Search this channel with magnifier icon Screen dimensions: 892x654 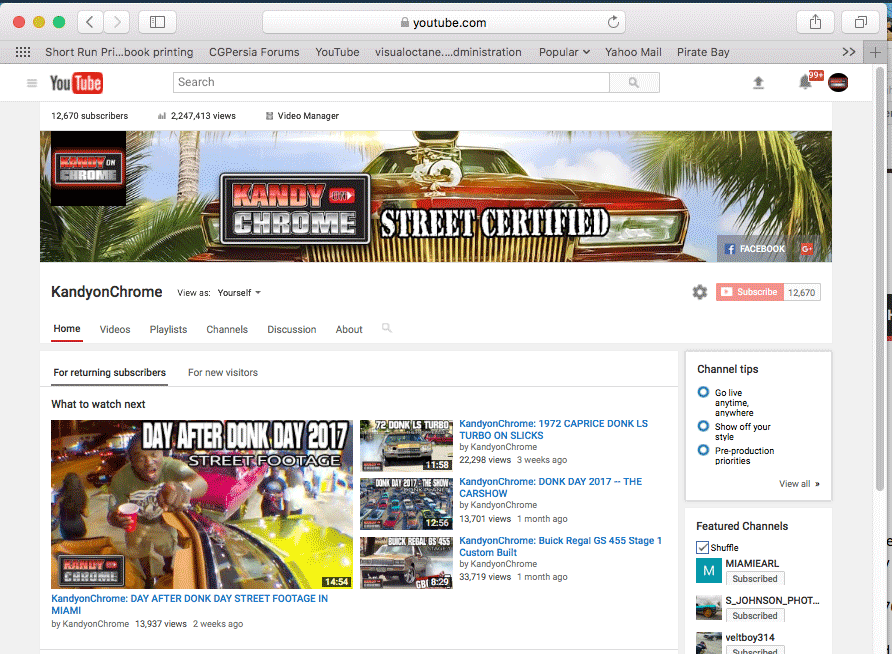pyautogui.click(x=387, y=328)
